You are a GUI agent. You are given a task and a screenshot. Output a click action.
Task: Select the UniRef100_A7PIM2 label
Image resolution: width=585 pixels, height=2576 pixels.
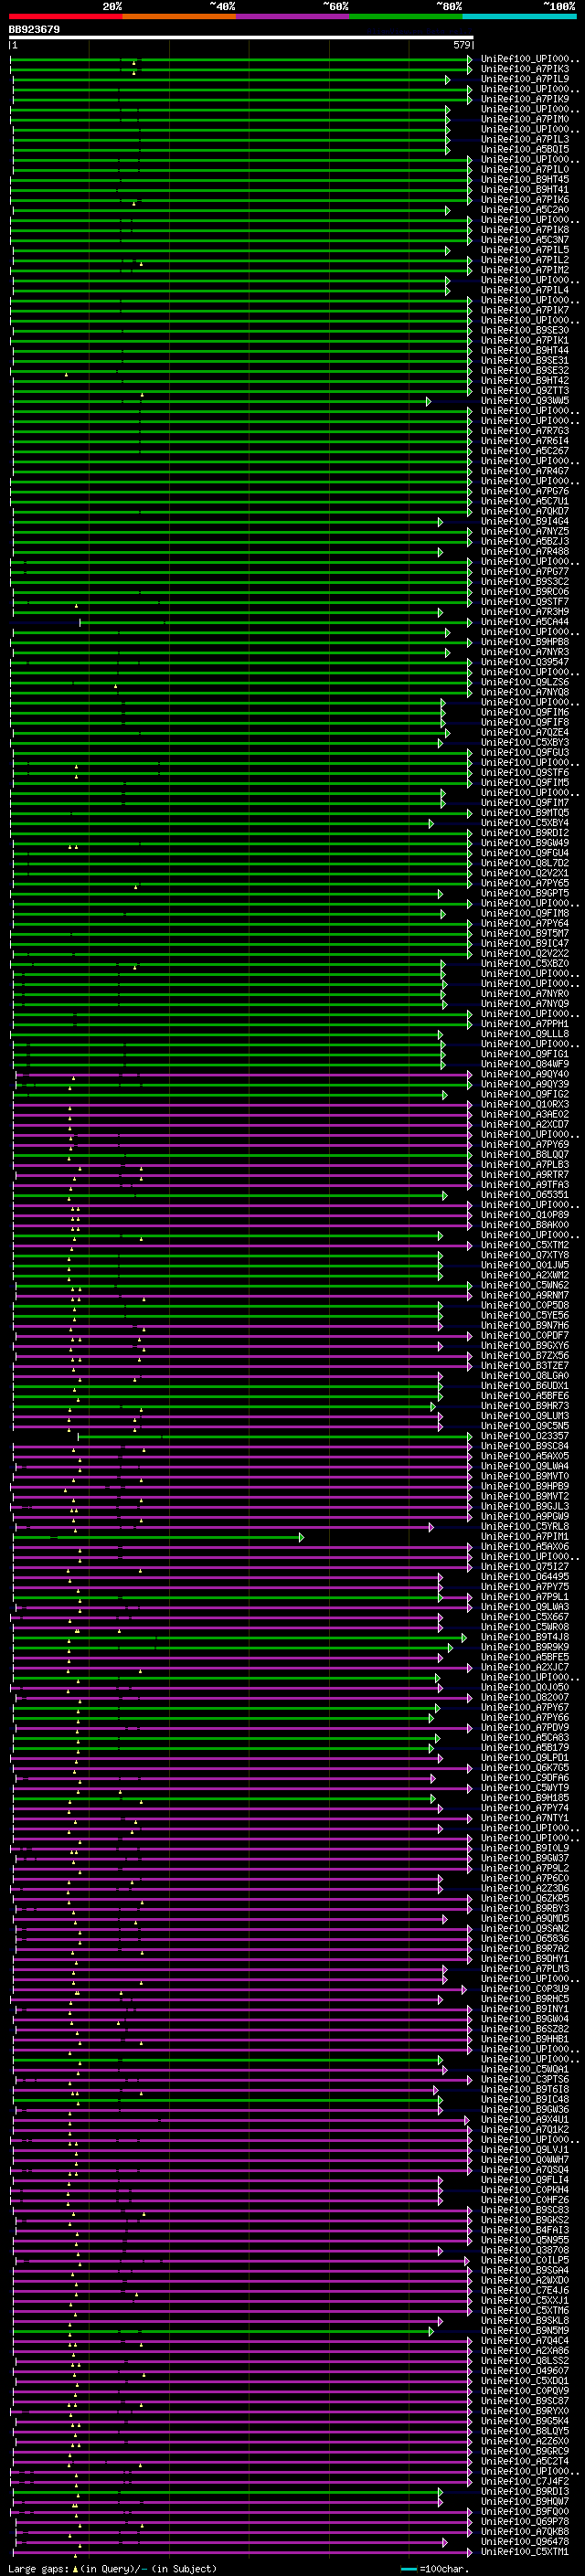pos(525,270)
